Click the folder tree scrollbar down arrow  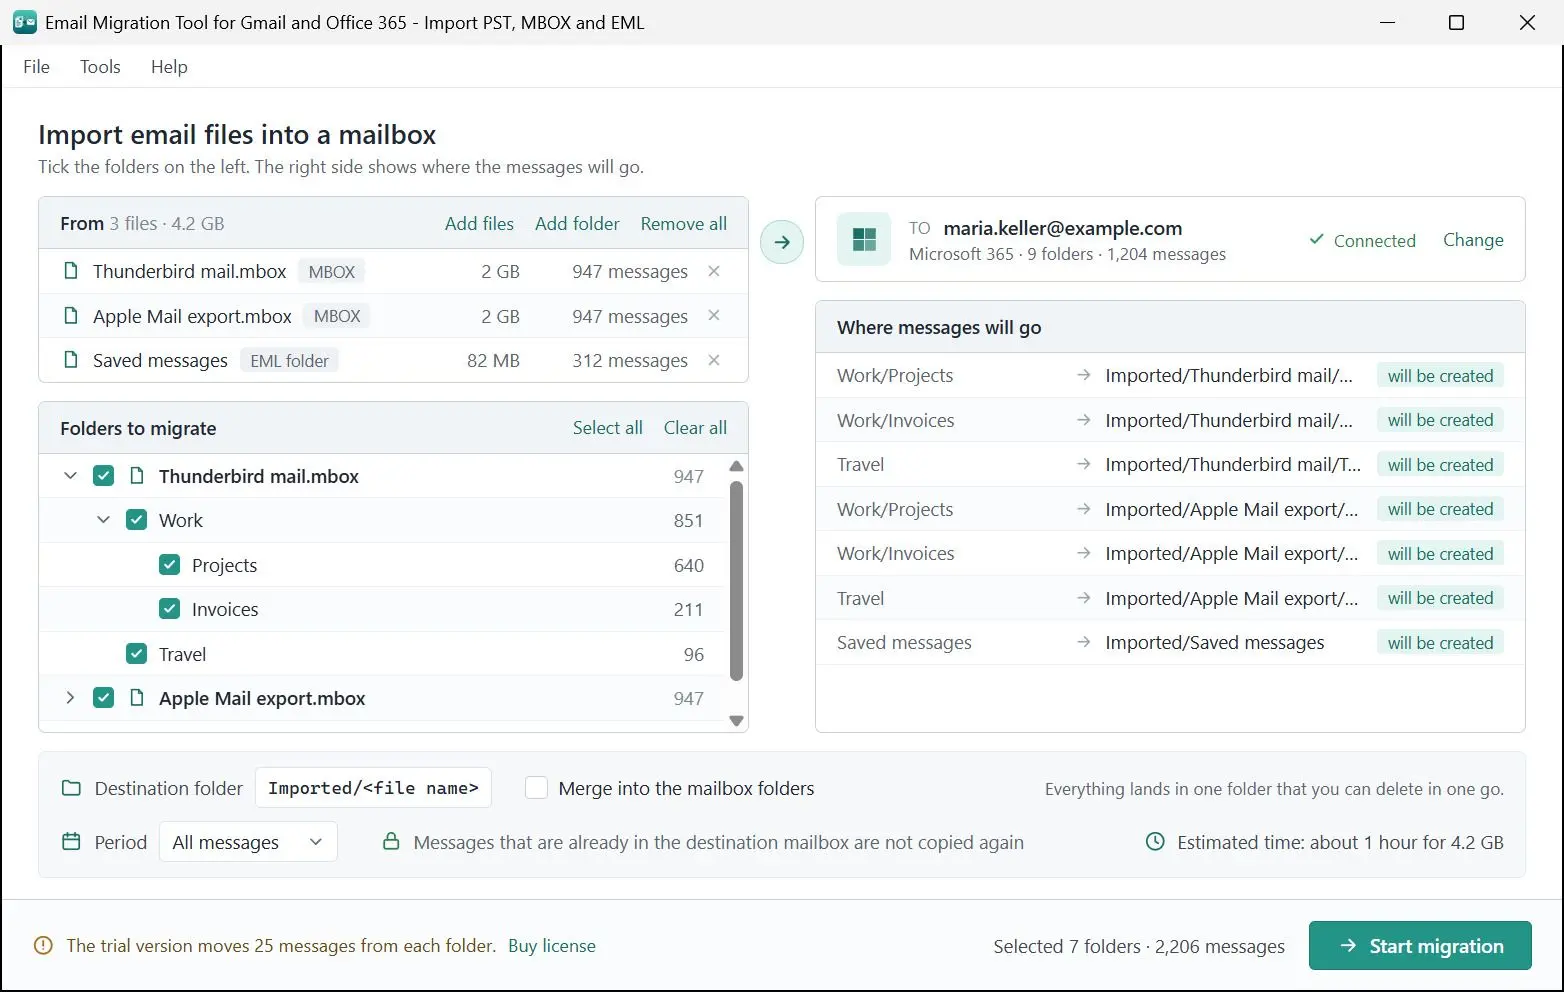pos(737,721)
